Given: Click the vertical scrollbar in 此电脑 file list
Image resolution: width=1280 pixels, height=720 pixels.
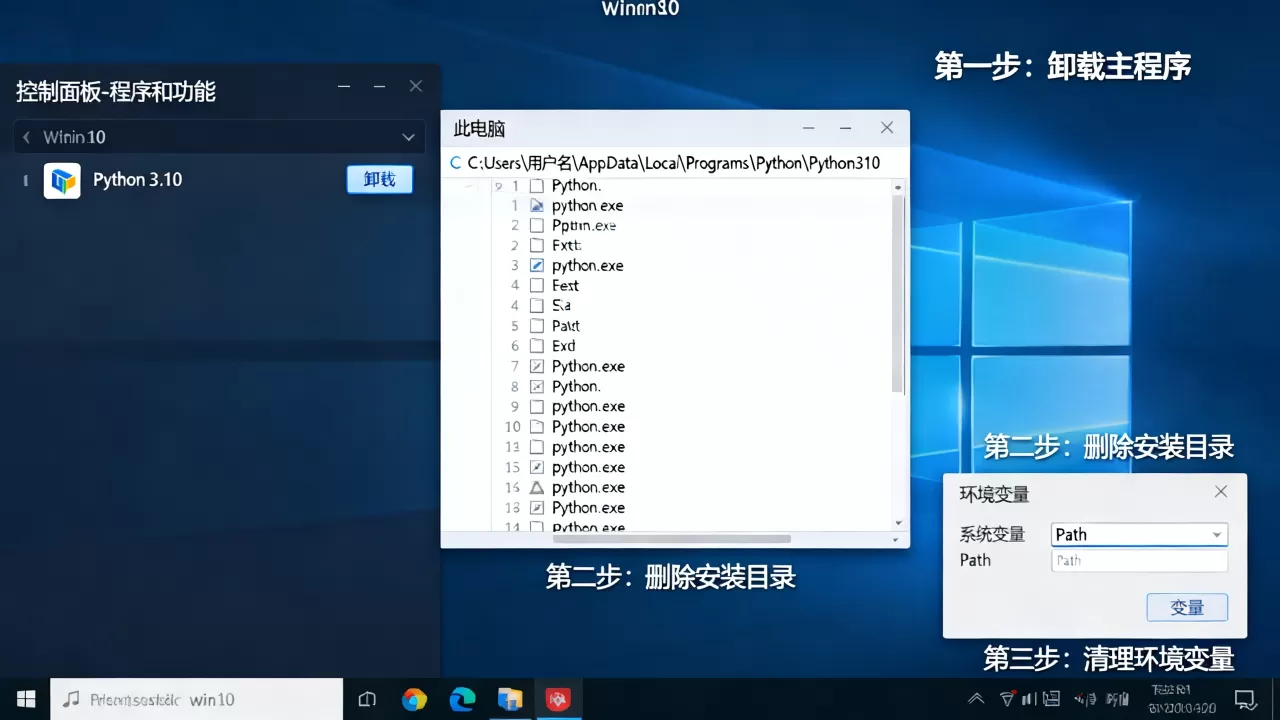Looking at the screenshot, I should click(x=898, y=294).
